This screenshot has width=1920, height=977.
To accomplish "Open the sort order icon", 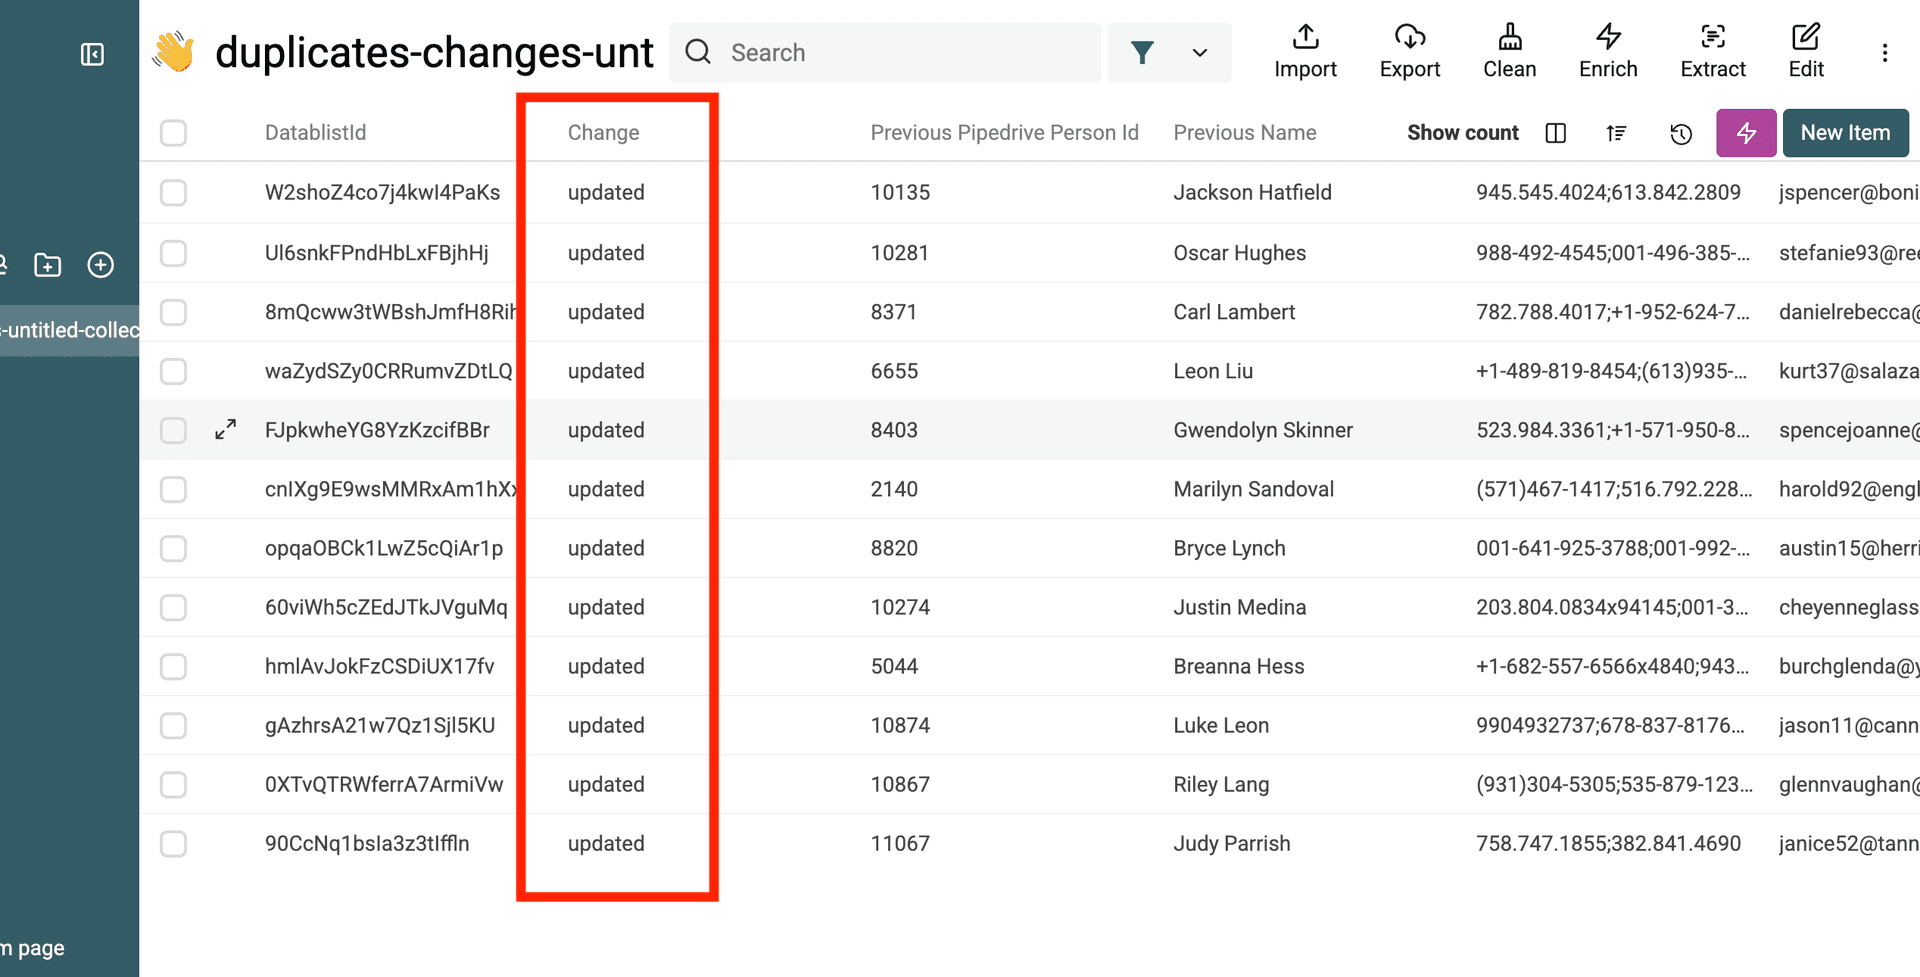I will click(1616, 133).
